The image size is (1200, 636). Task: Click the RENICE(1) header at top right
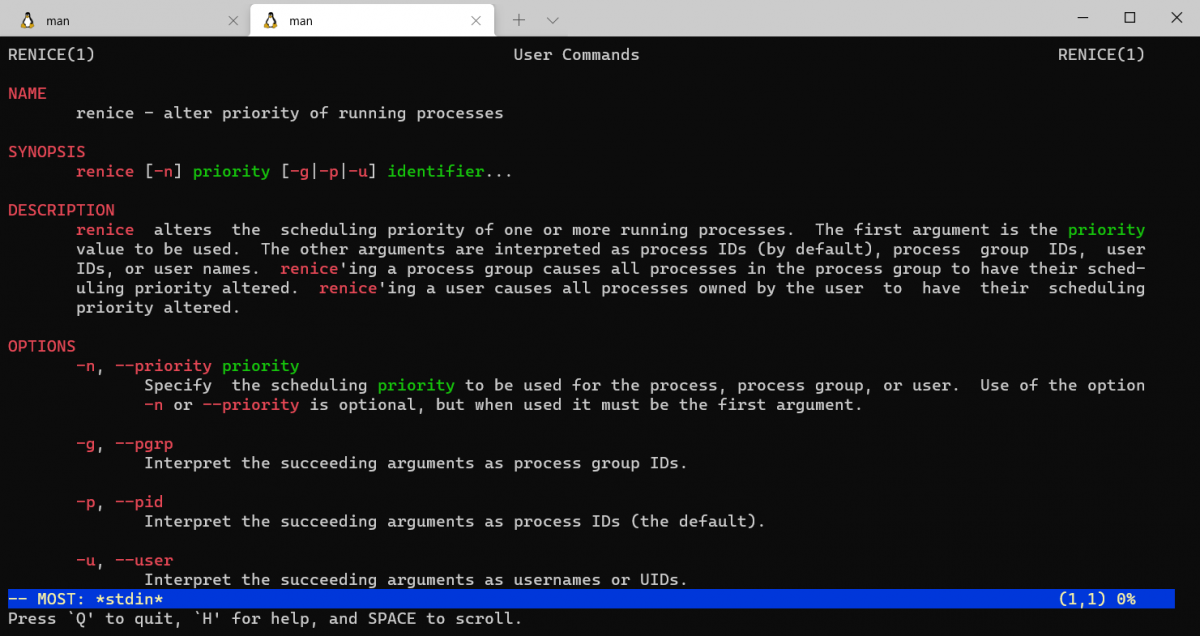click(1101, 54)
